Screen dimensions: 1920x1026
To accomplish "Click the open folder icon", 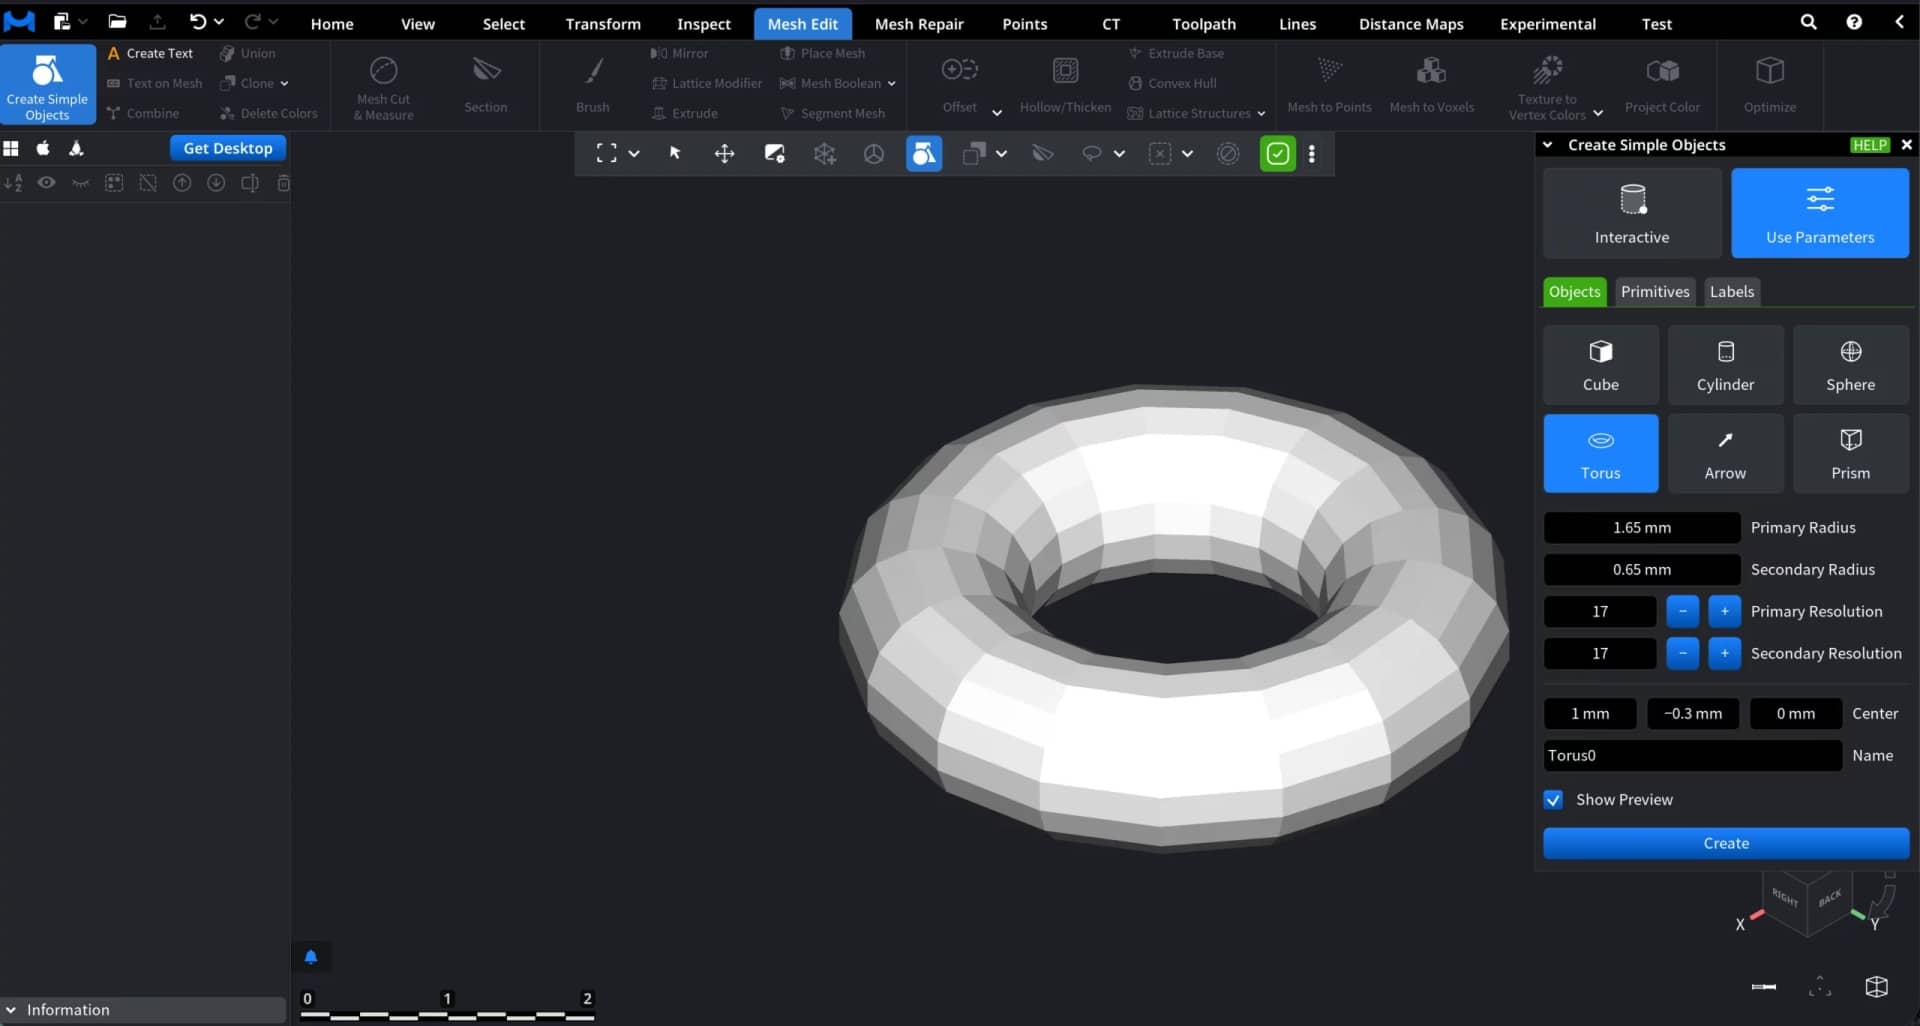I will (117, 22).
